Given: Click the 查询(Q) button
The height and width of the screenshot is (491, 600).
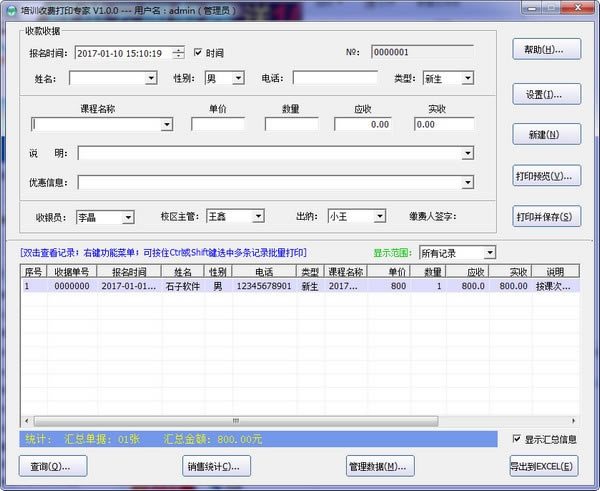Looking at the screenshot, I should [x=52, y=466].
